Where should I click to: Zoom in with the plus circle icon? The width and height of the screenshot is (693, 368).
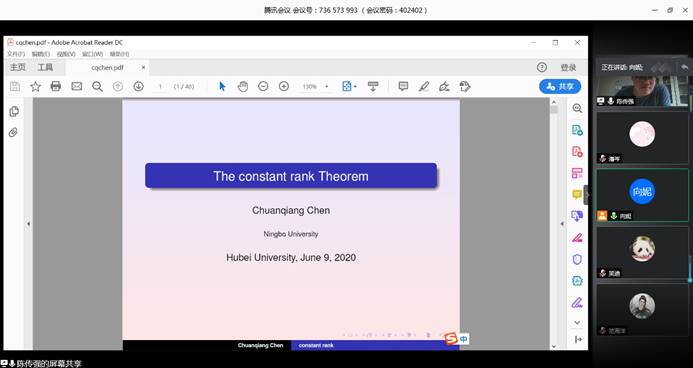pos(284,86)
